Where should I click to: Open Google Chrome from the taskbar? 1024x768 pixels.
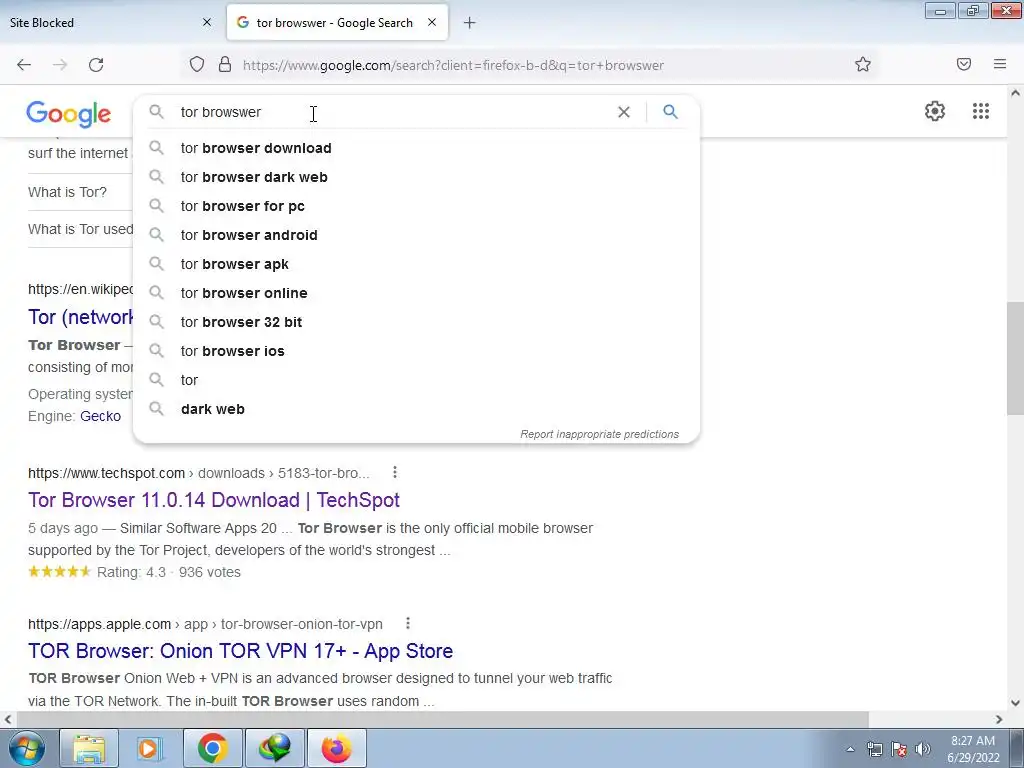tap(212, 748)
